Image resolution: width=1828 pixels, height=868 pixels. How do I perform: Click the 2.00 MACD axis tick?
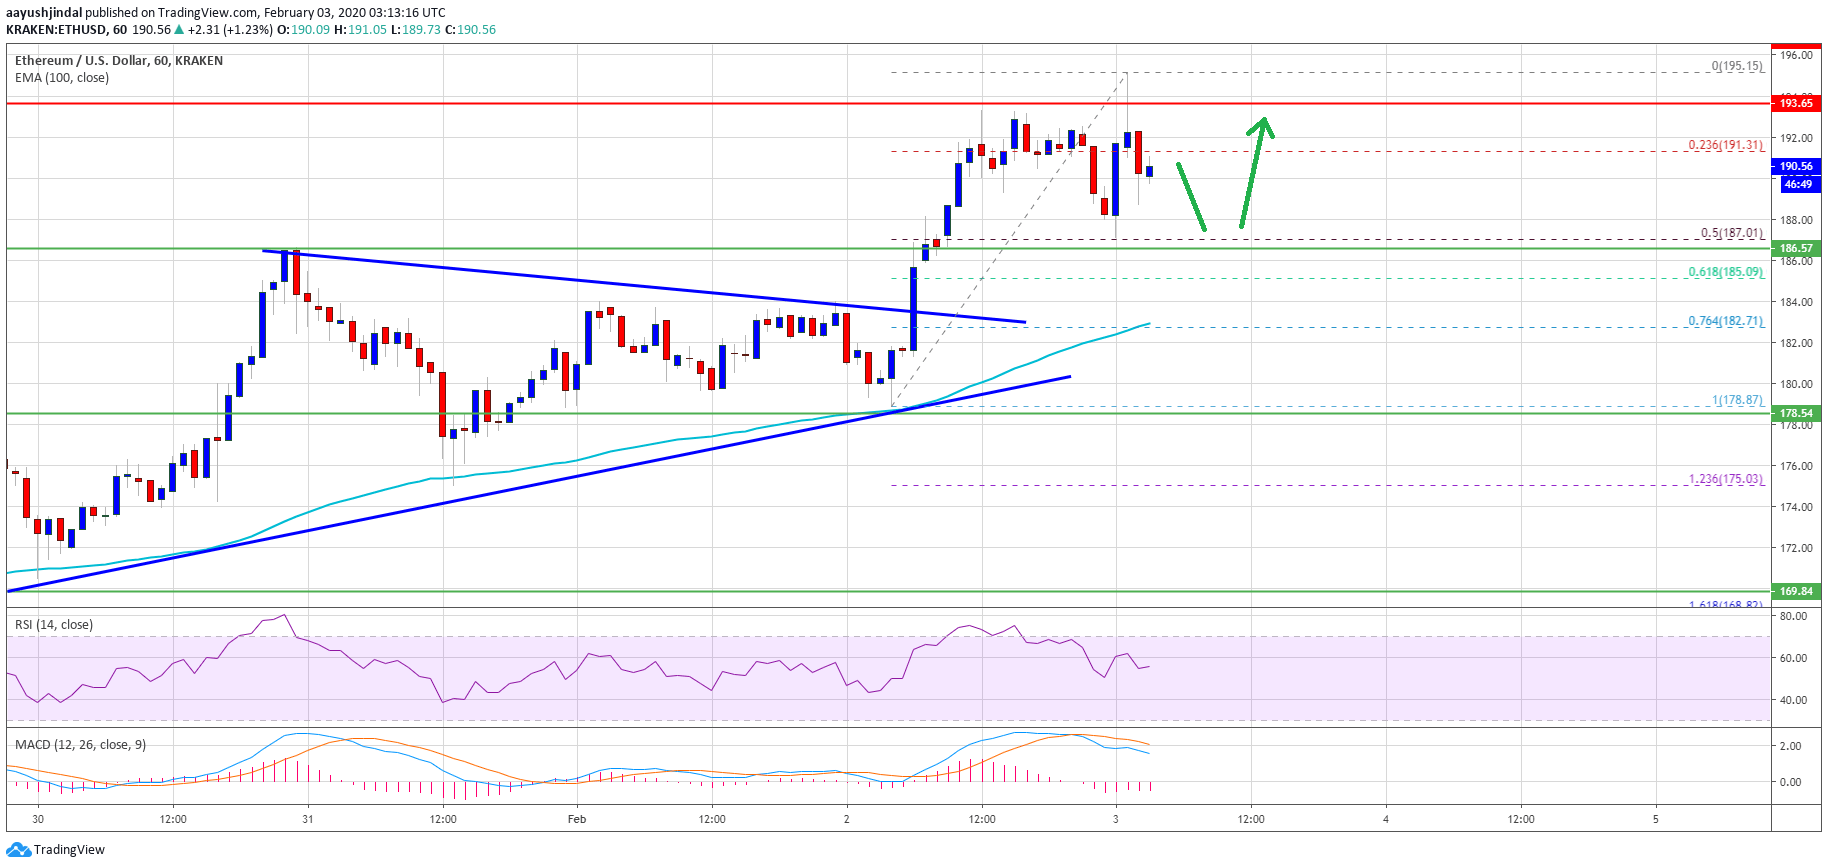point(1790,746)
